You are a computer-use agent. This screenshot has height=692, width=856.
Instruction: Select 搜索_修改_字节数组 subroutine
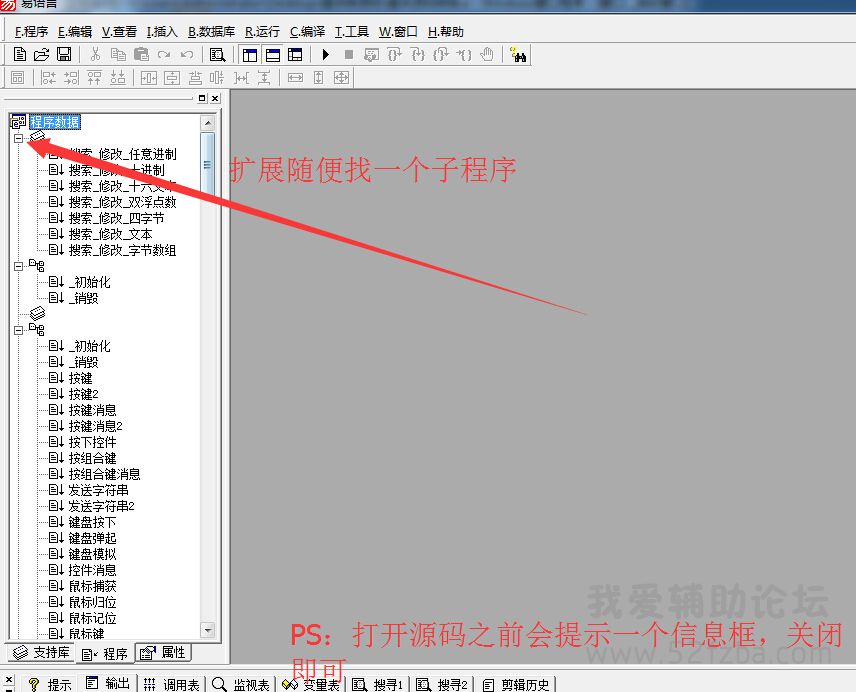[x=122, y=250]
